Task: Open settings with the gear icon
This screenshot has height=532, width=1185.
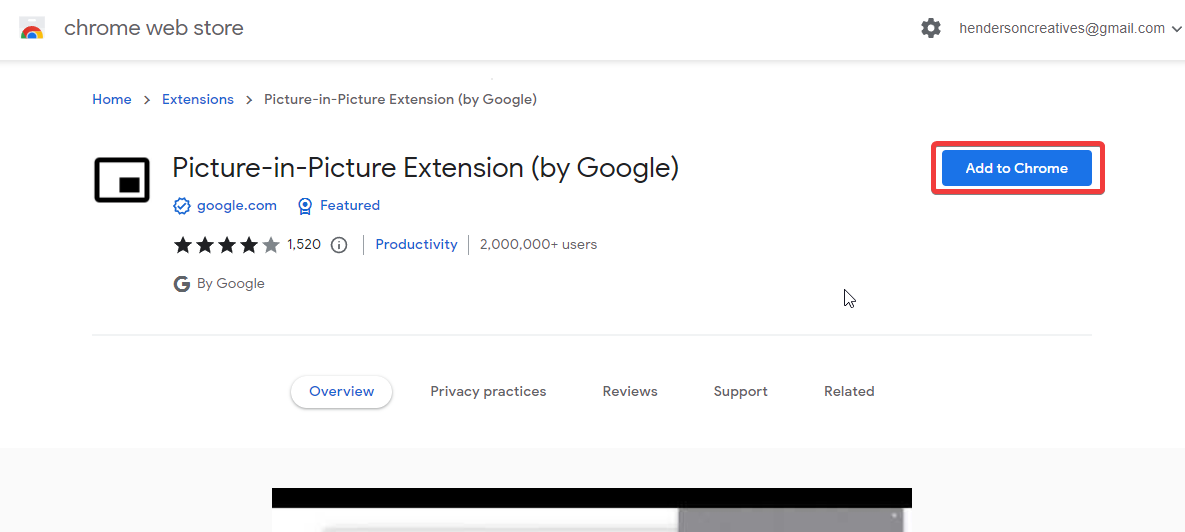Action: (x=931, y=28)
